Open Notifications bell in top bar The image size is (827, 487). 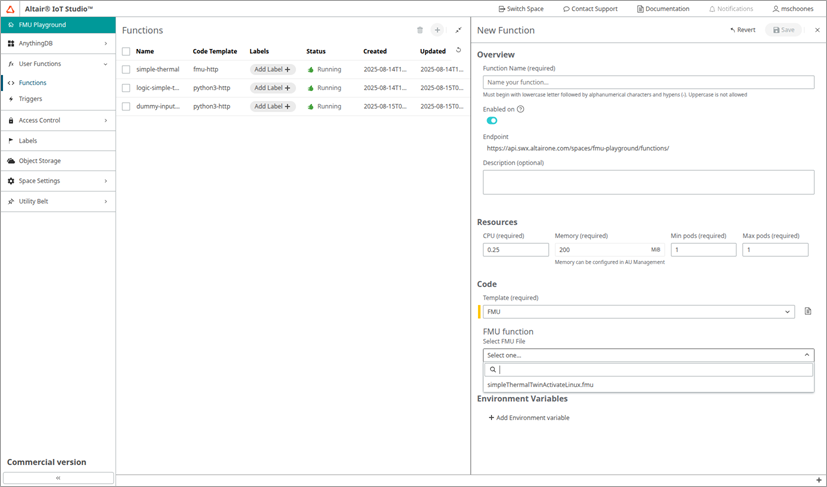(731, 9)
